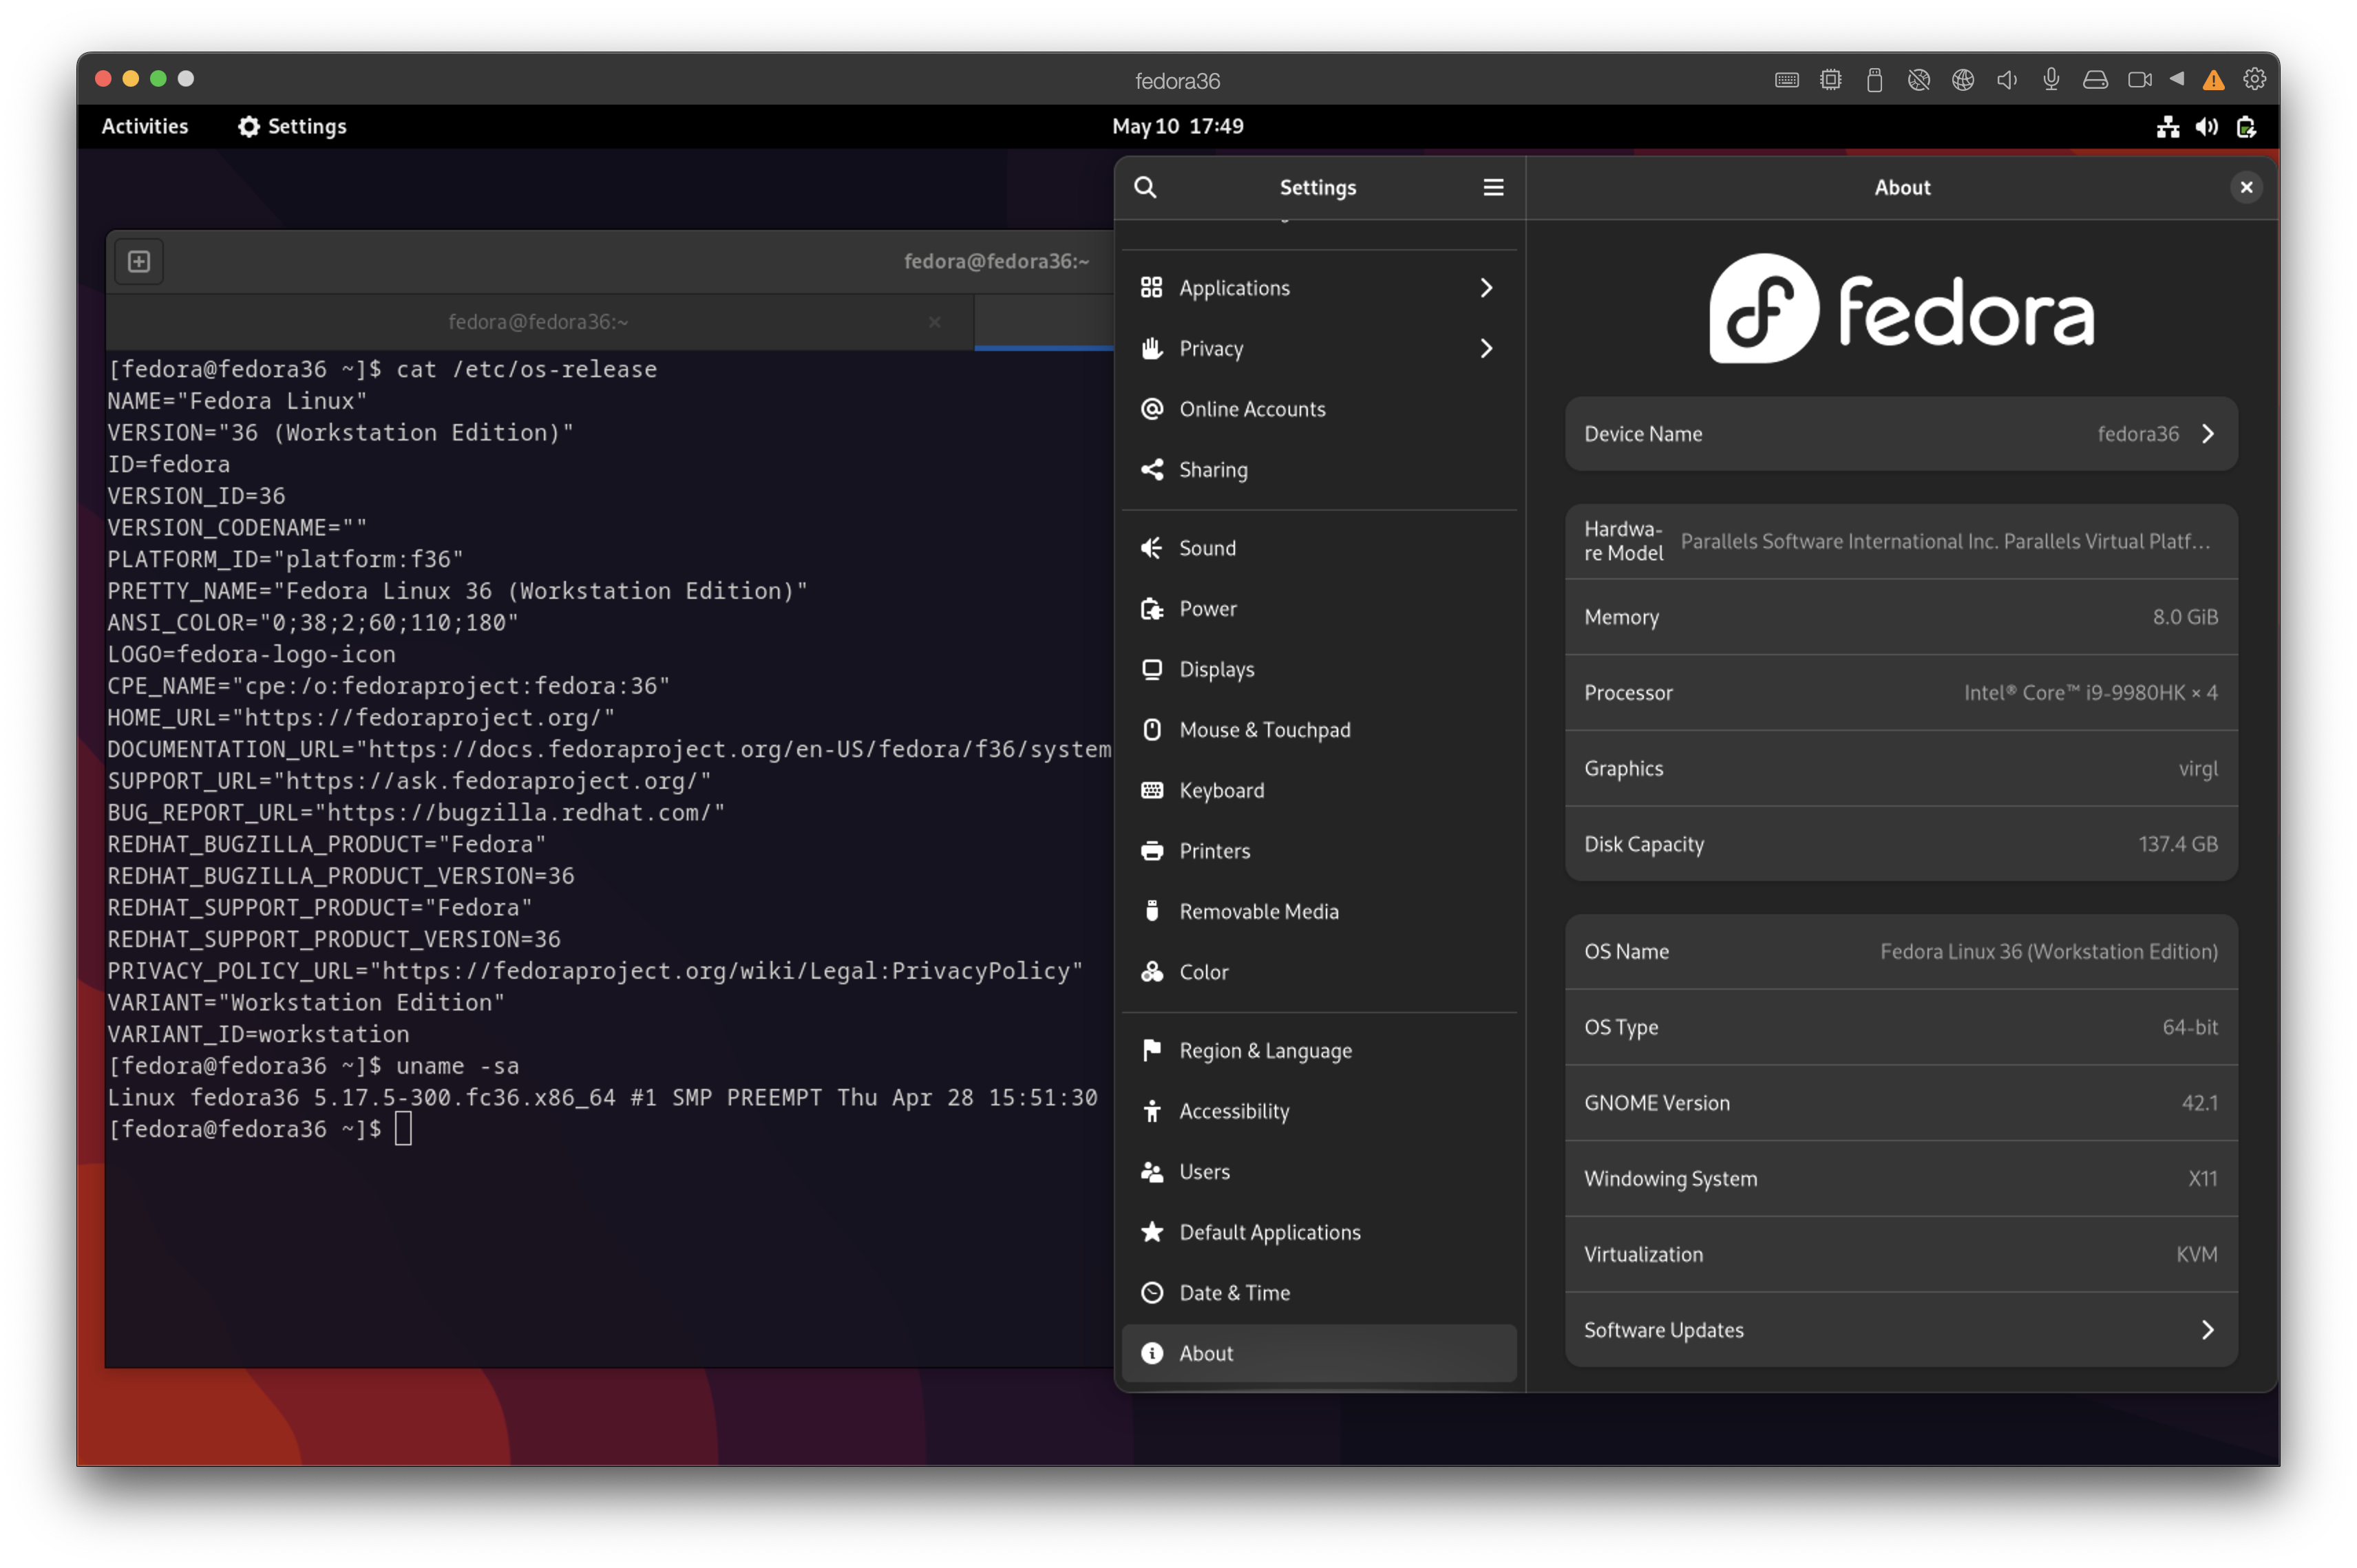Open Accessibility settings
The image size is (2357, 1568).
[1318, 1111]
